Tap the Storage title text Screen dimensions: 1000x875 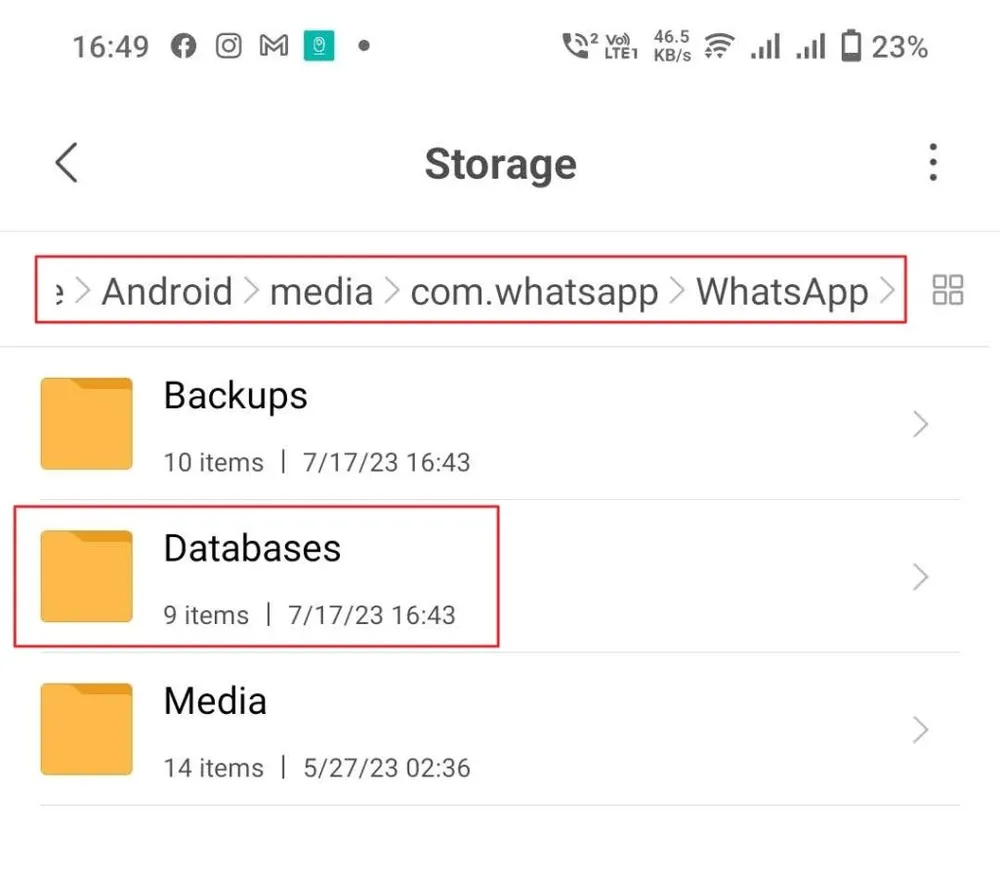[500, 163]
